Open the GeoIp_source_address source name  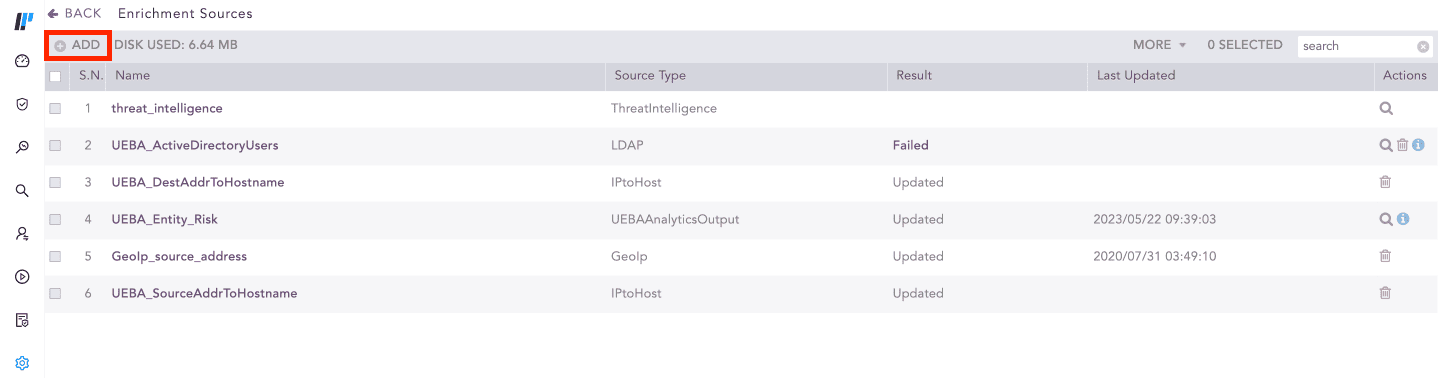179,256
